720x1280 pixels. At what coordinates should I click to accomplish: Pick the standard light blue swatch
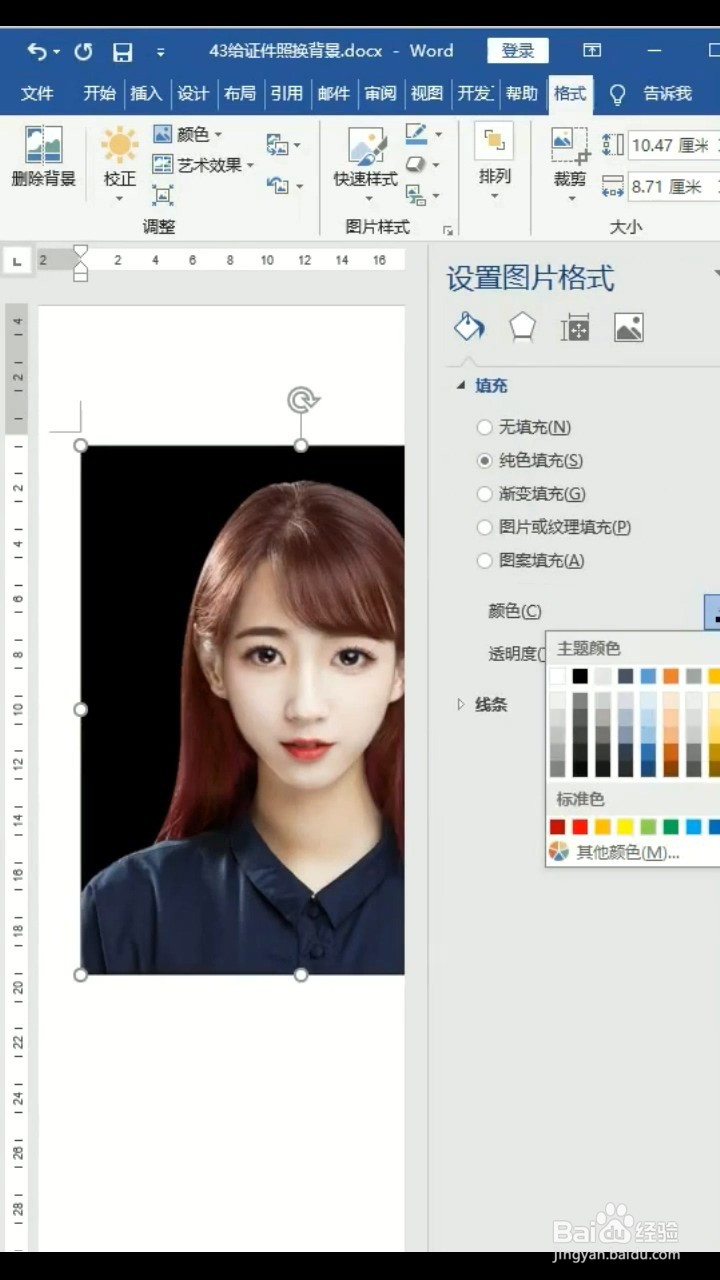[x=694, y=827]
